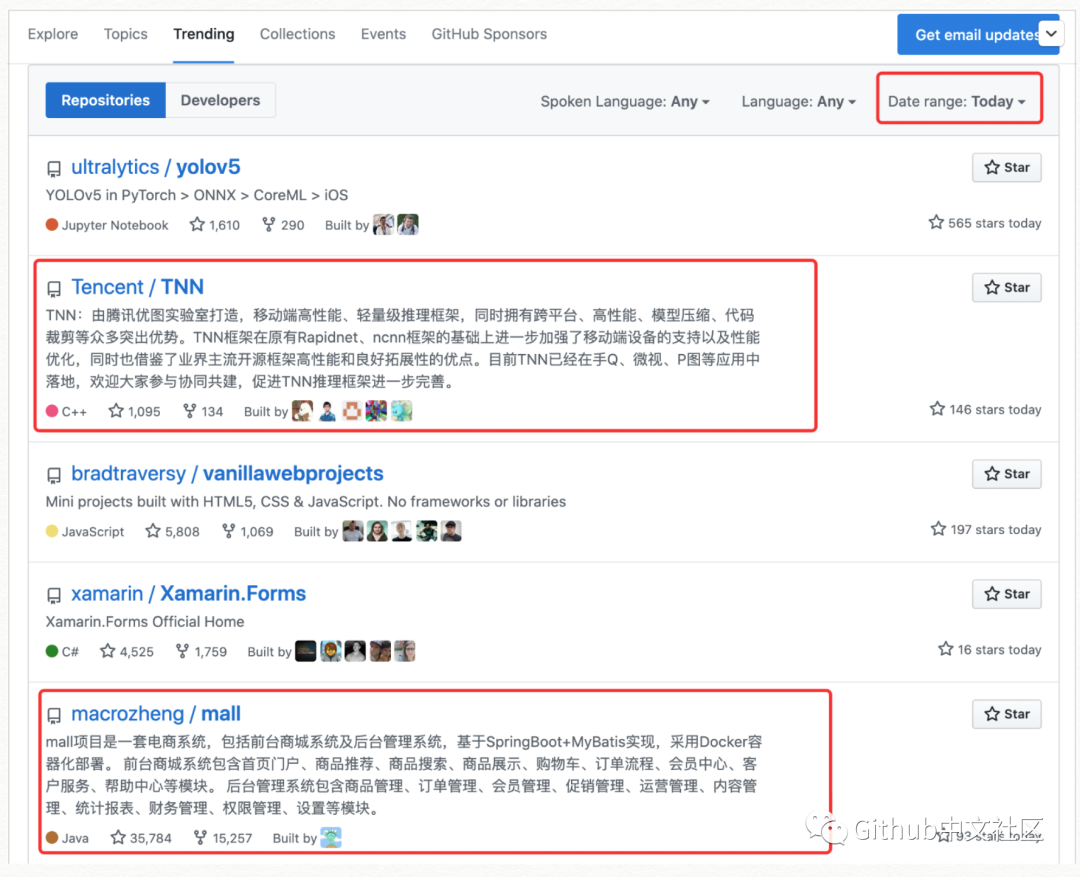
Task: Click repo icon beside macrozheng / mall
Action: point(54,715)
